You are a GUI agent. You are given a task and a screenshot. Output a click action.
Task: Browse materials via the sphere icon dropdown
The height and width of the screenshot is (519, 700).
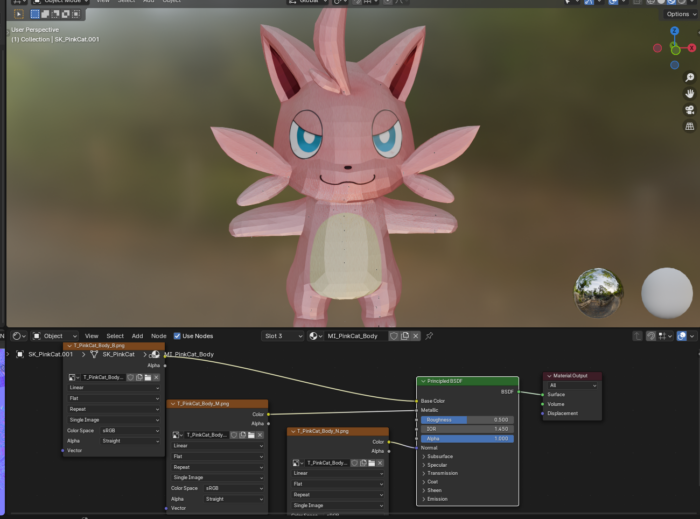coord(316,336)
